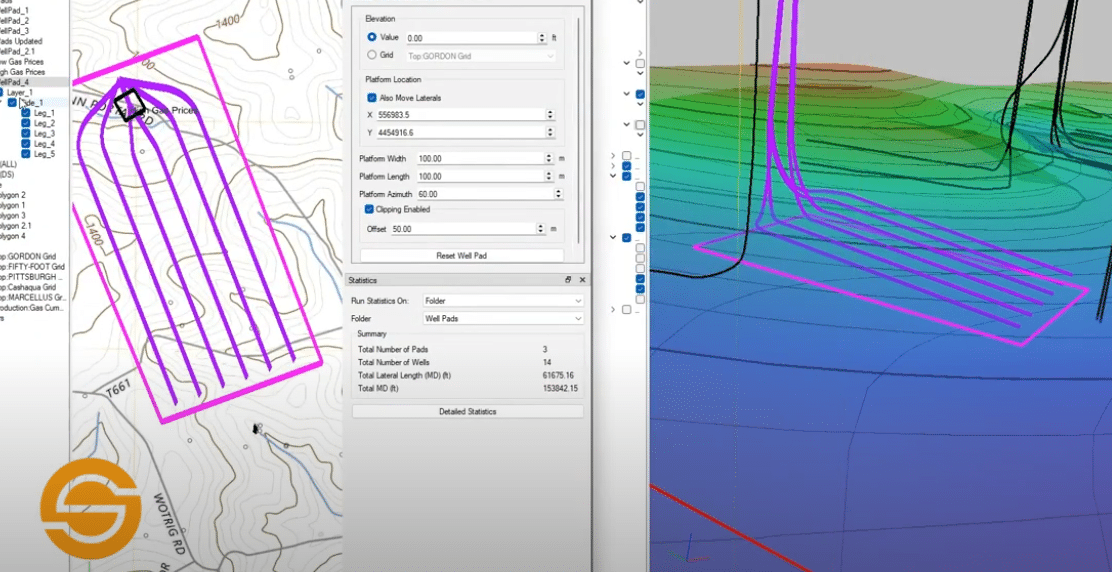Click the clipping Offset spinner arrows
Viewport: 1112px width, 572px height.
click(540, 230)
